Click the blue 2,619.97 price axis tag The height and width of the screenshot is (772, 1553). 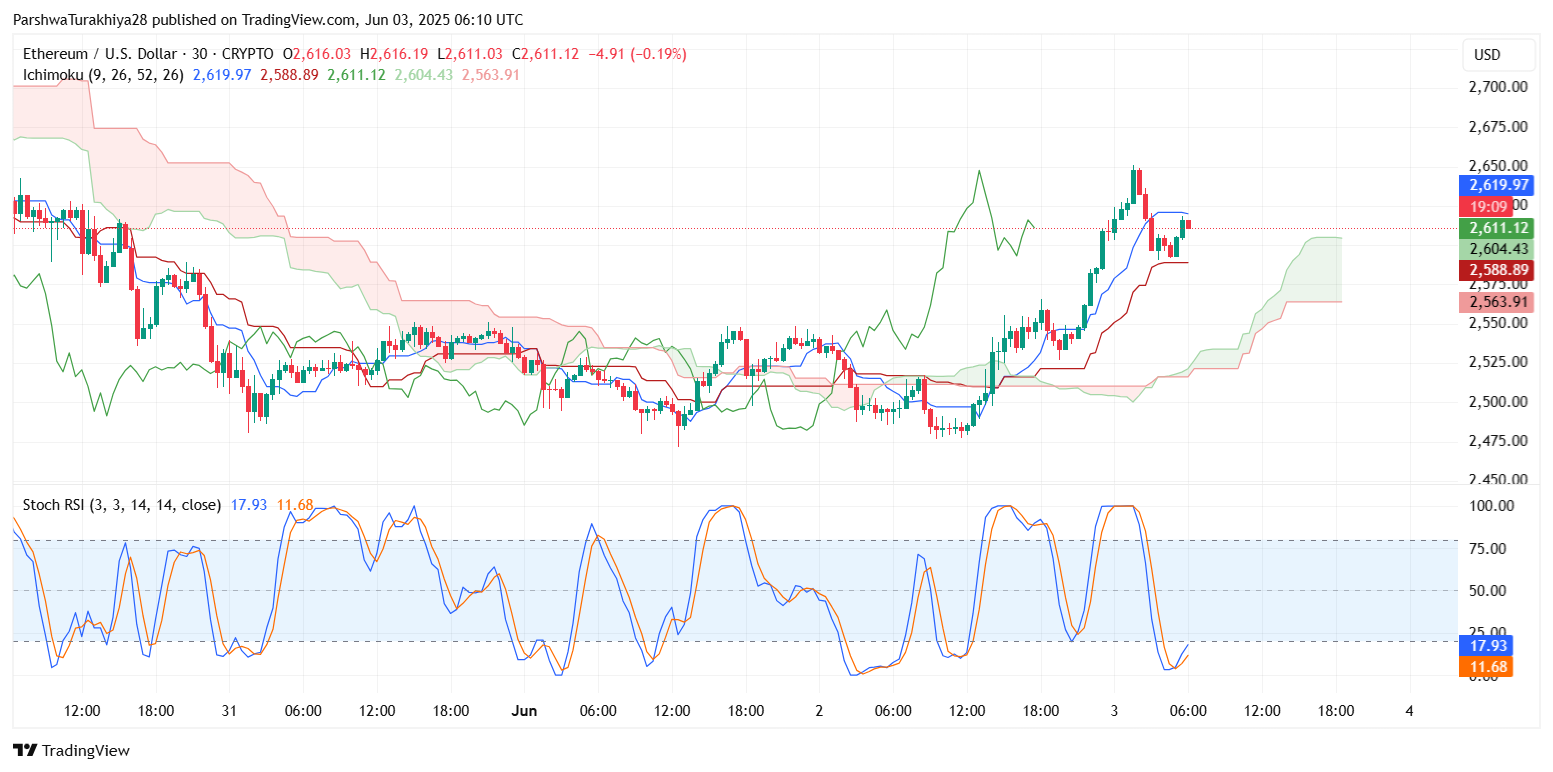click(x=1497, y=186)
